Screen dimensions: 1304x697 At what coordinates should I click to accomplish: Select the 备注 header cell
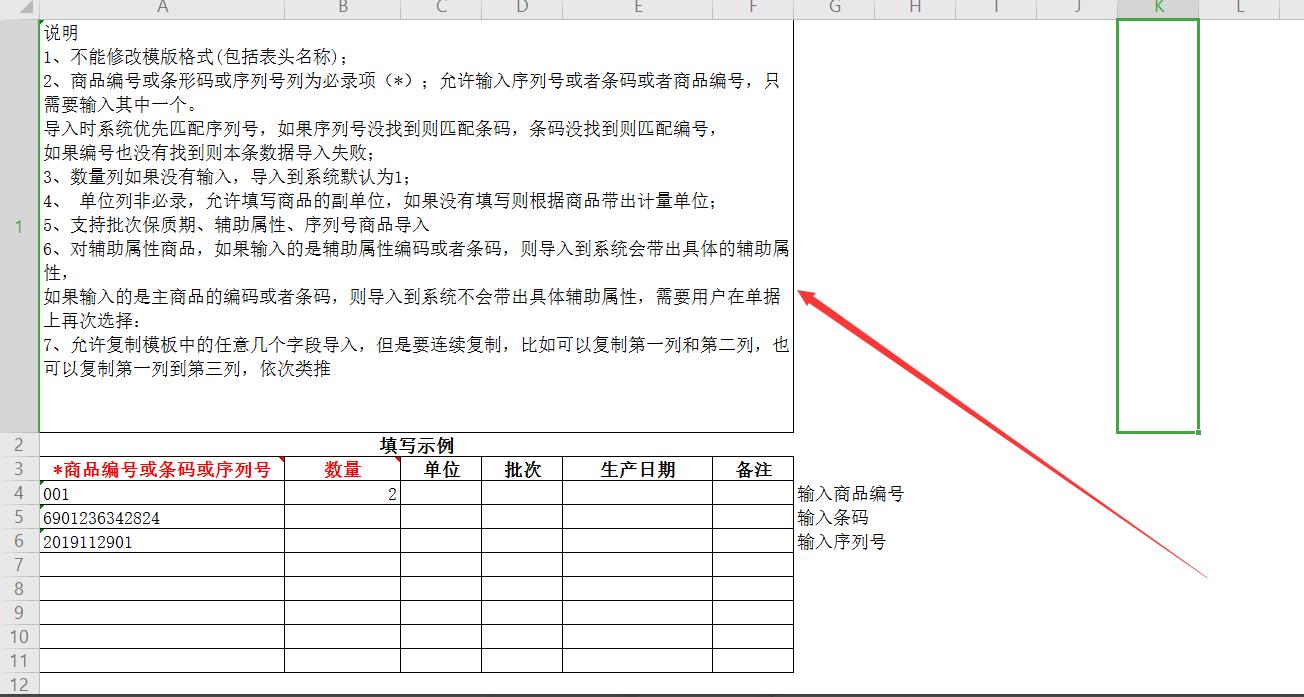point(753,469)
